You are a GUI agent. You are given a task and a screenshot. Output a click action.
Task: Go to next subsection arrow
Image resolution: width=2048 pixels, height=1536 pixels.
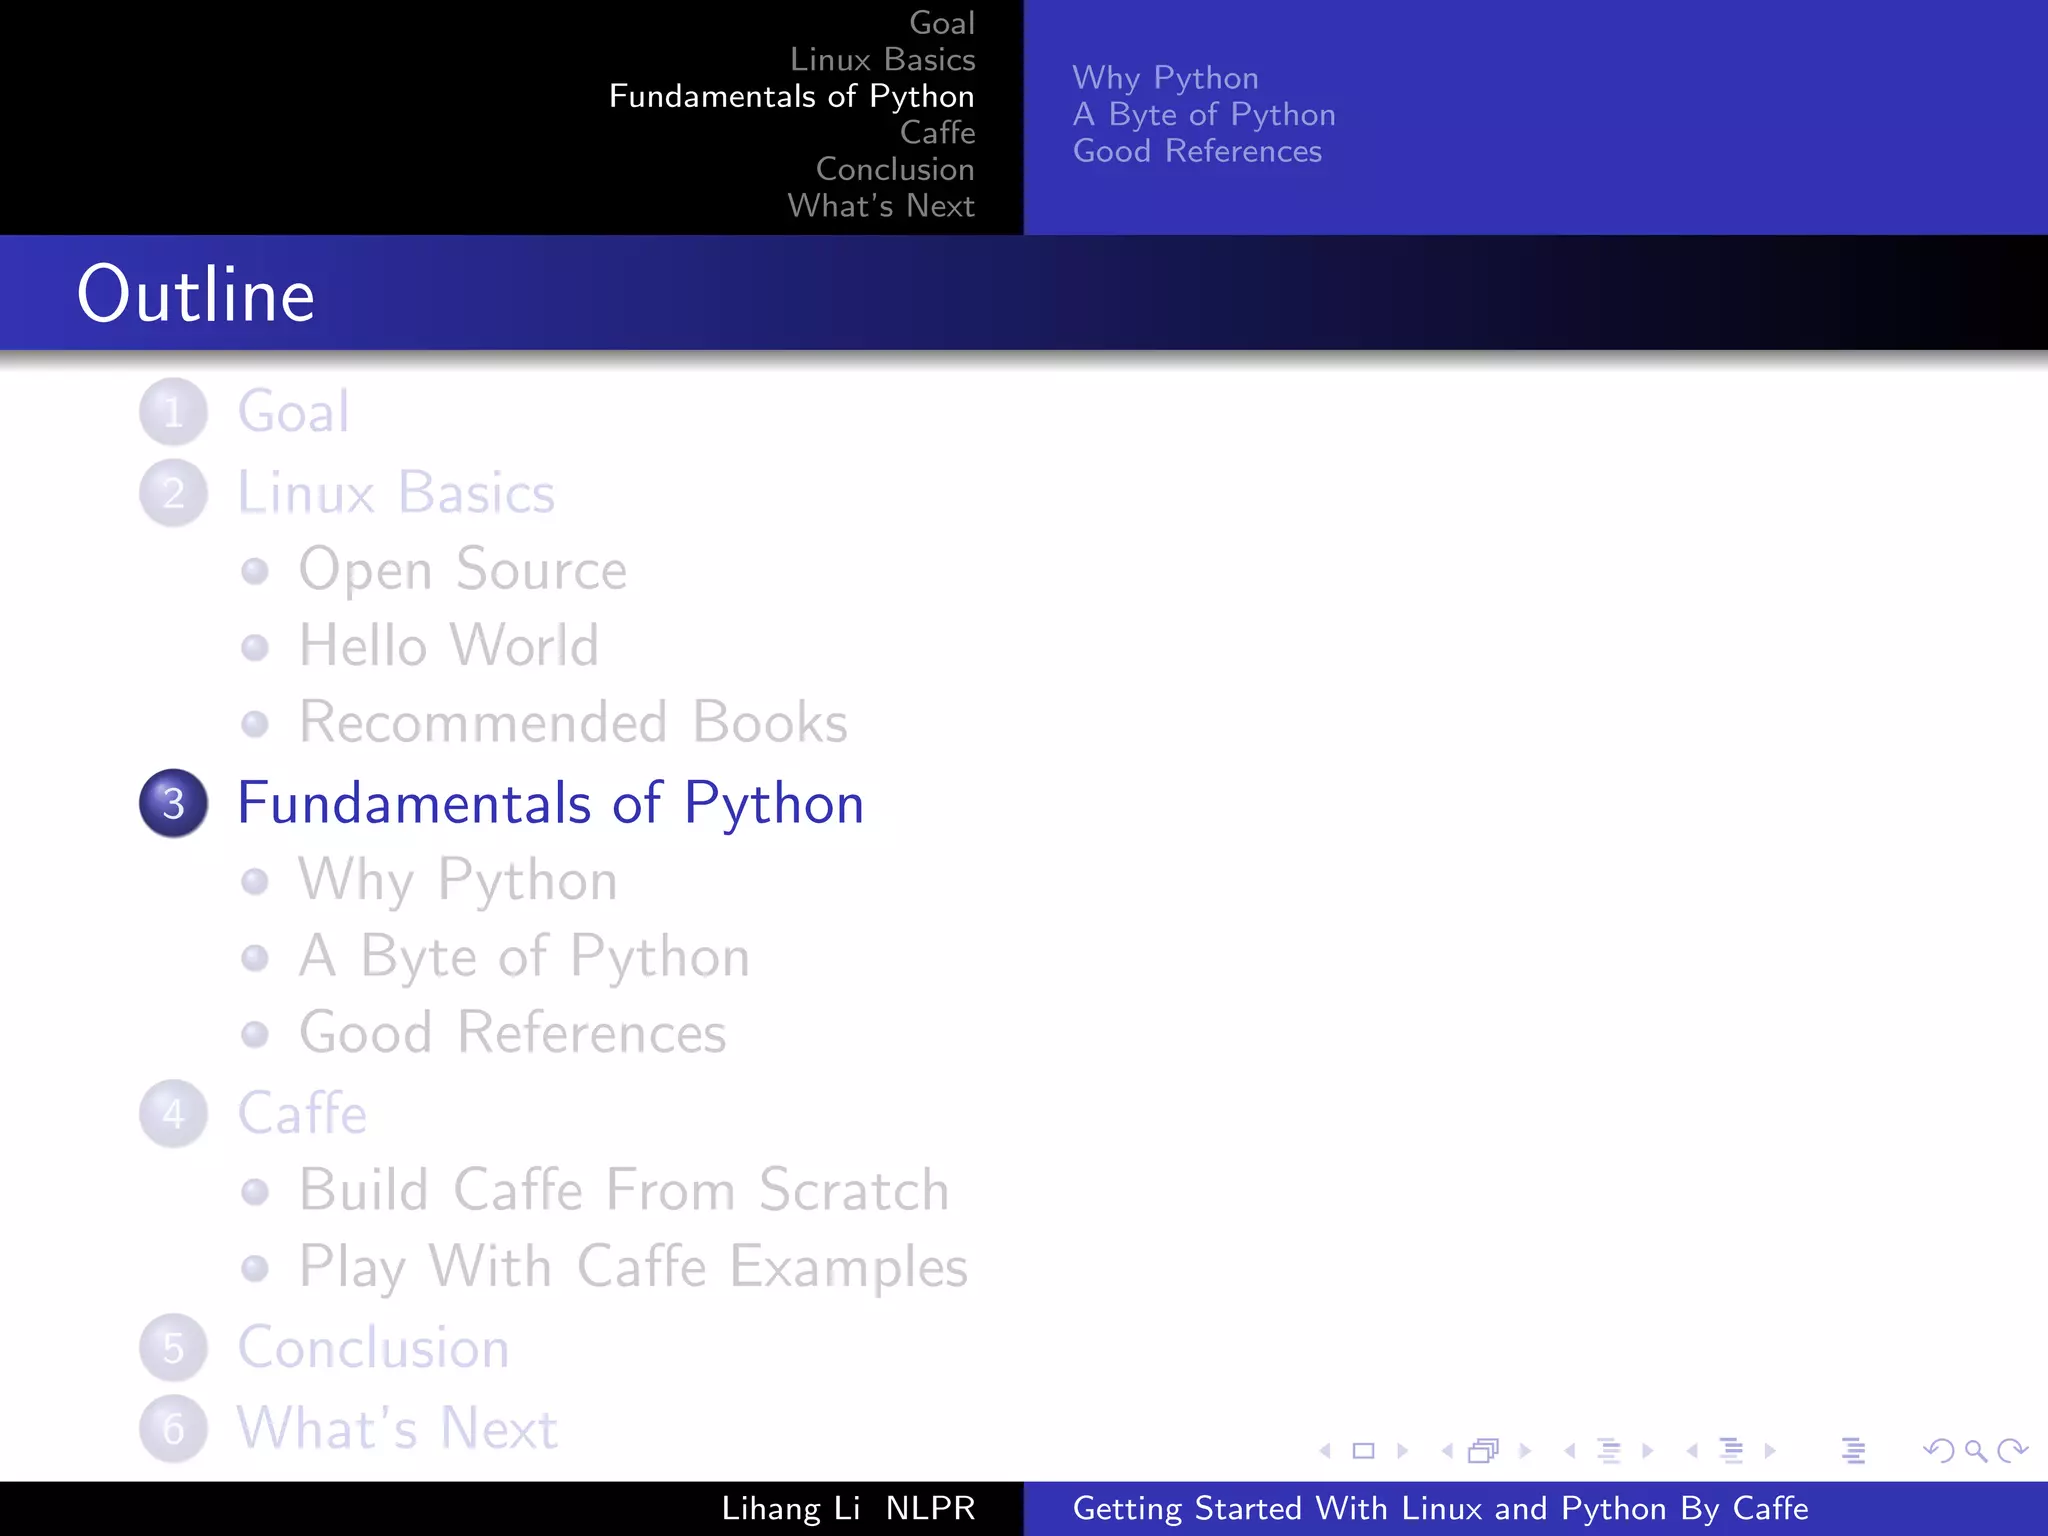pos(1648,1450)
